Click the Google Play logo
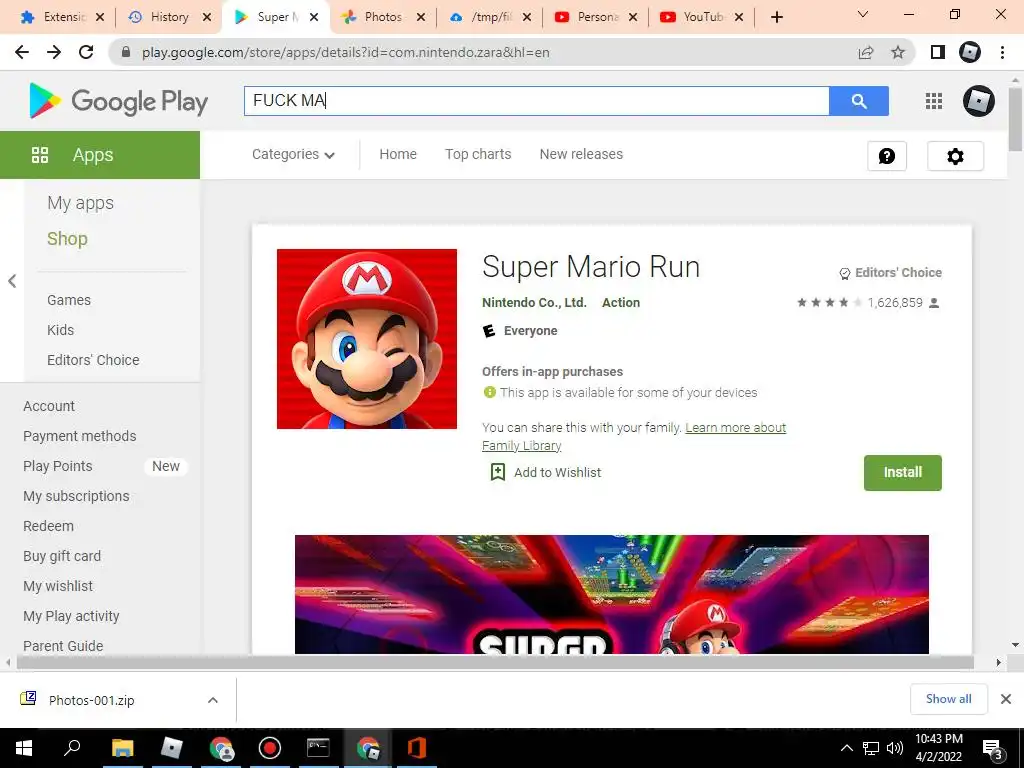The width and height of the screenshot is (1024, 768). coord(118,101)
